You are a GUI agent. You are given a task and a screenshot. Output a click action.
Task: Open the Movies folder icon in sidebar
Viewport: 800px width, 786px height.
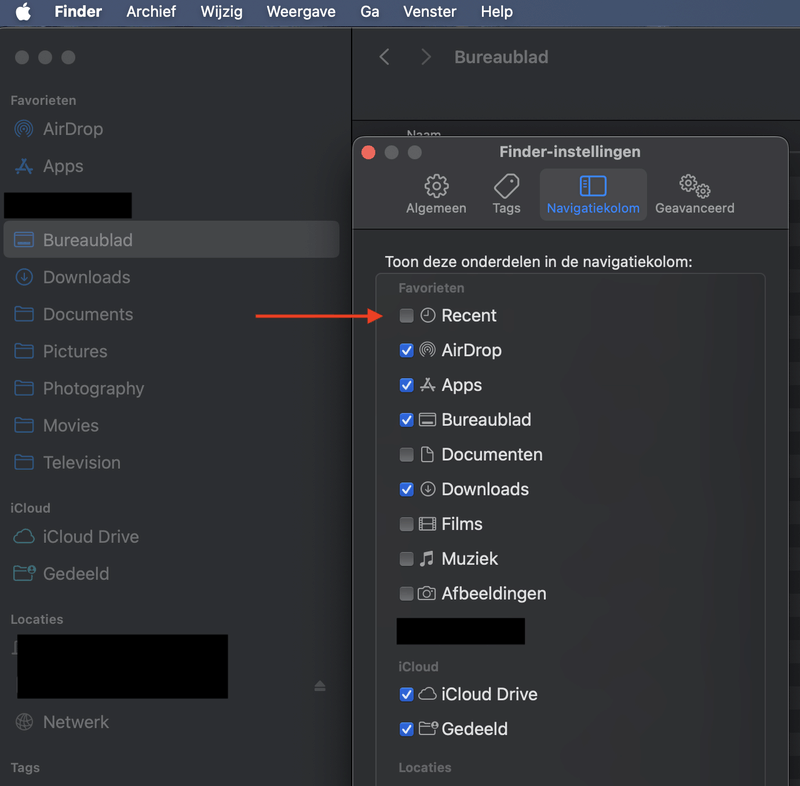coord(24,425)
